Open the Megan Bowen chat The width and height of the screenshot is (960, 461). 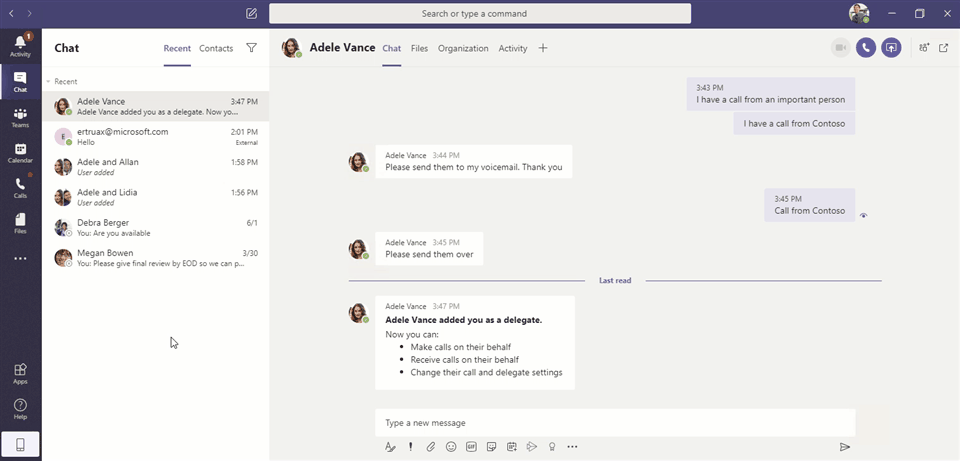pyautogui.click(x=156, y=258)
